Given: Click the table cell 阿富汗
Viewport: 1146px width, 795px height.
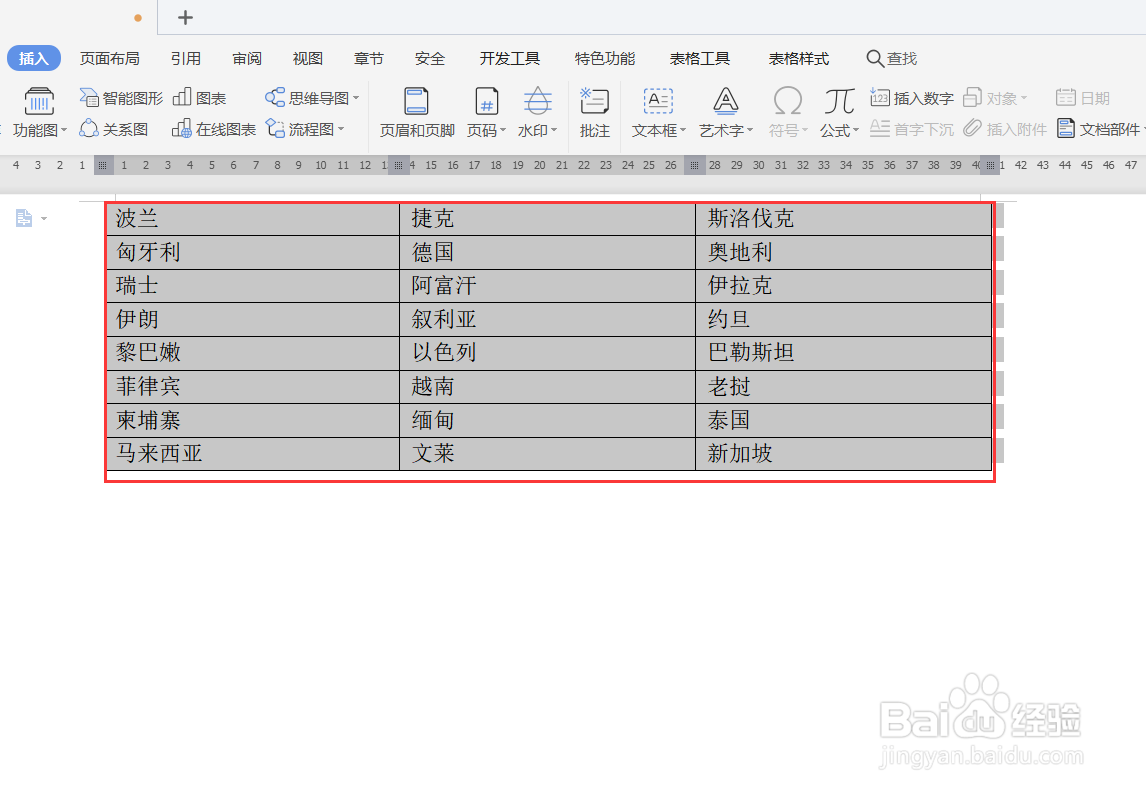Looking at the screenshot, I should (x=547, y=286).
